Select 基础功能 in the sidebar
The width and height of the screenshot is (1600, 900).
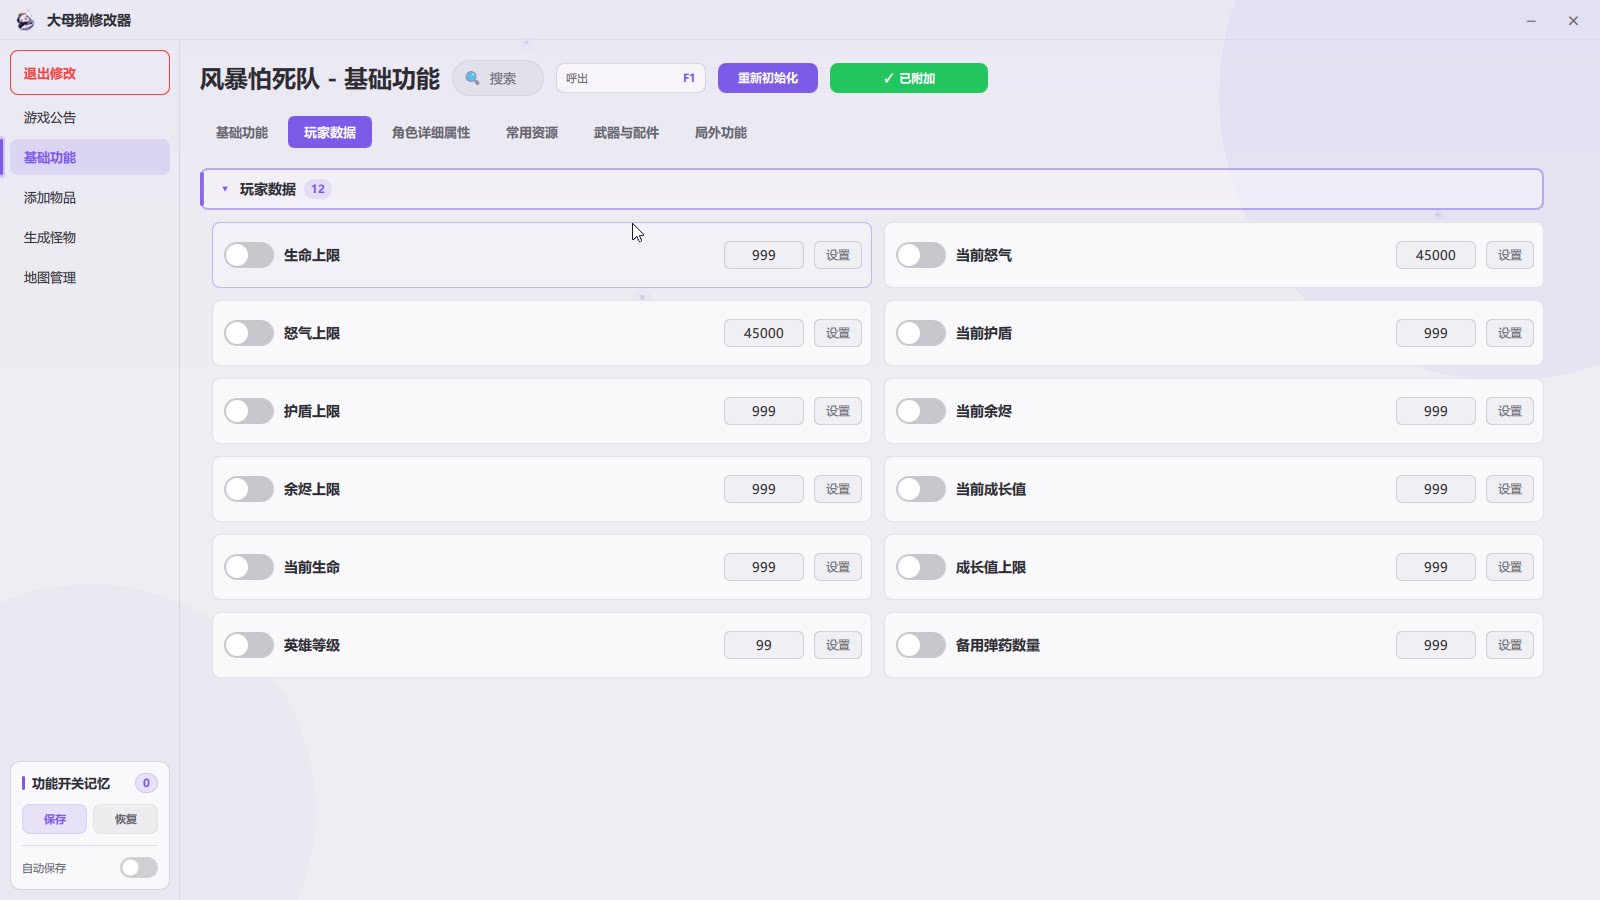click(x=90, y=157)
